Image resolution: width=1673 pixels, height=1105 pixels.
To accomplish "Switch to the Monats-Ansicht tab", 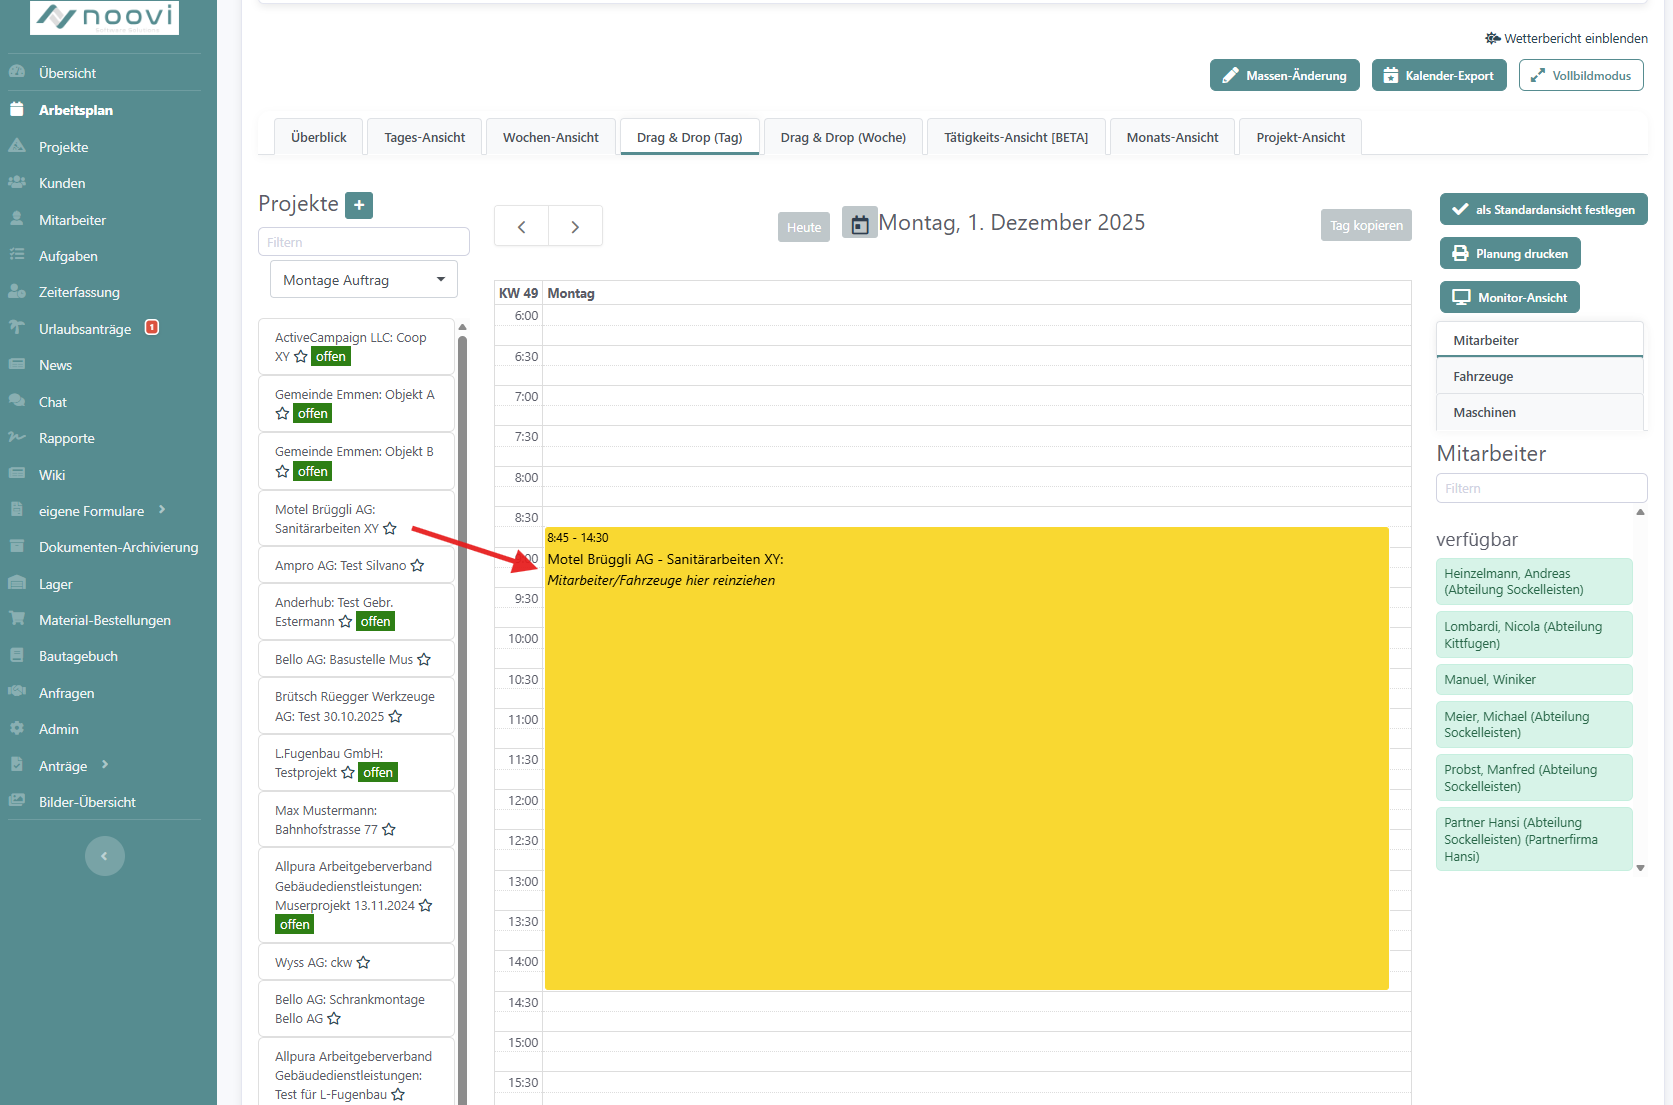I will pos(1173,137).
